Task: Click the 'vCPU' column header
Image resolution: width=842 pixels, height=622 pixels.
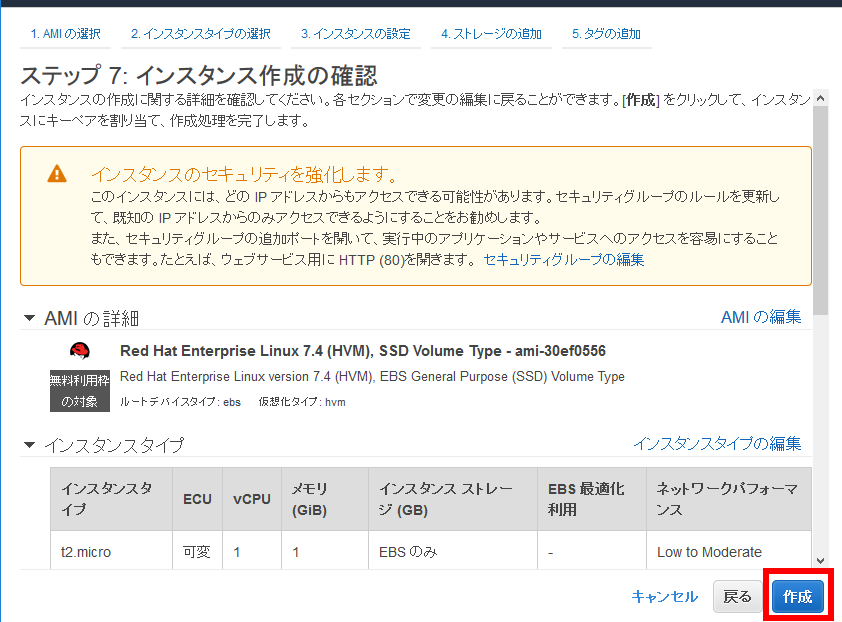Action: click(x=252, y=499)
